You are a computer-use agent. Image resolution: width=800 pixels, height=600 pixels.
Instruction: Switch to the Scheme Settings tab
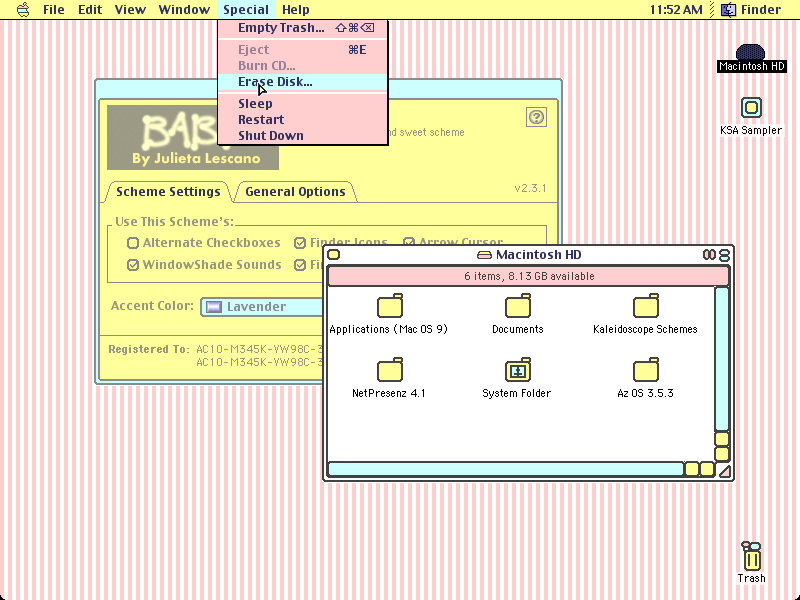tap(168, 192)
